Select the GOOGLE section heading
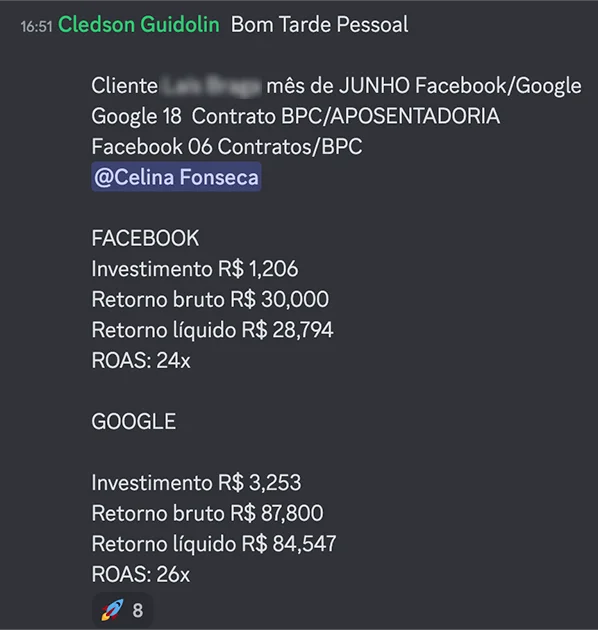The height and width of the screenshot is (630, 598). pos(134,421)
